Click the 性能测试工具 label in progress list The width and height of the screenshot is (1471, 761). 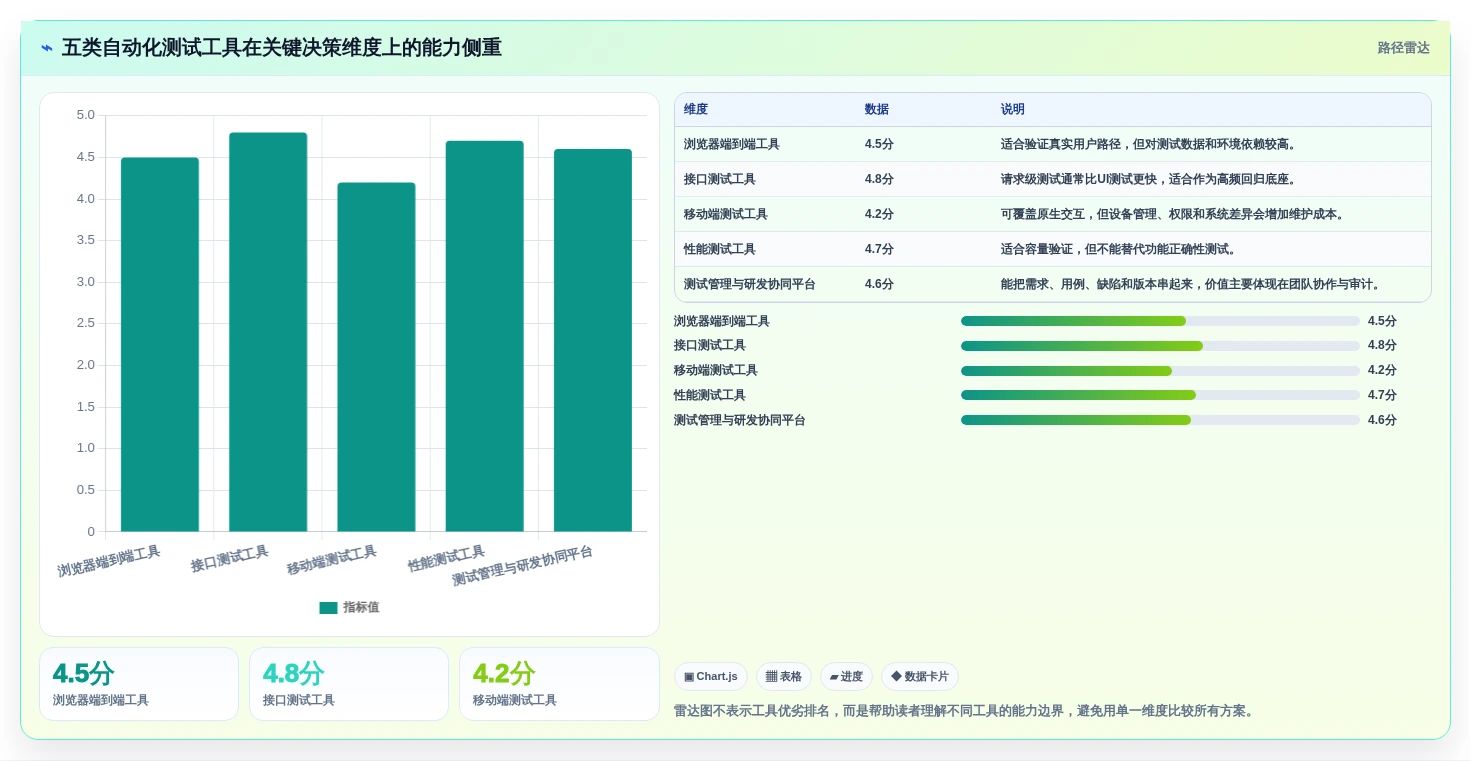710,395
